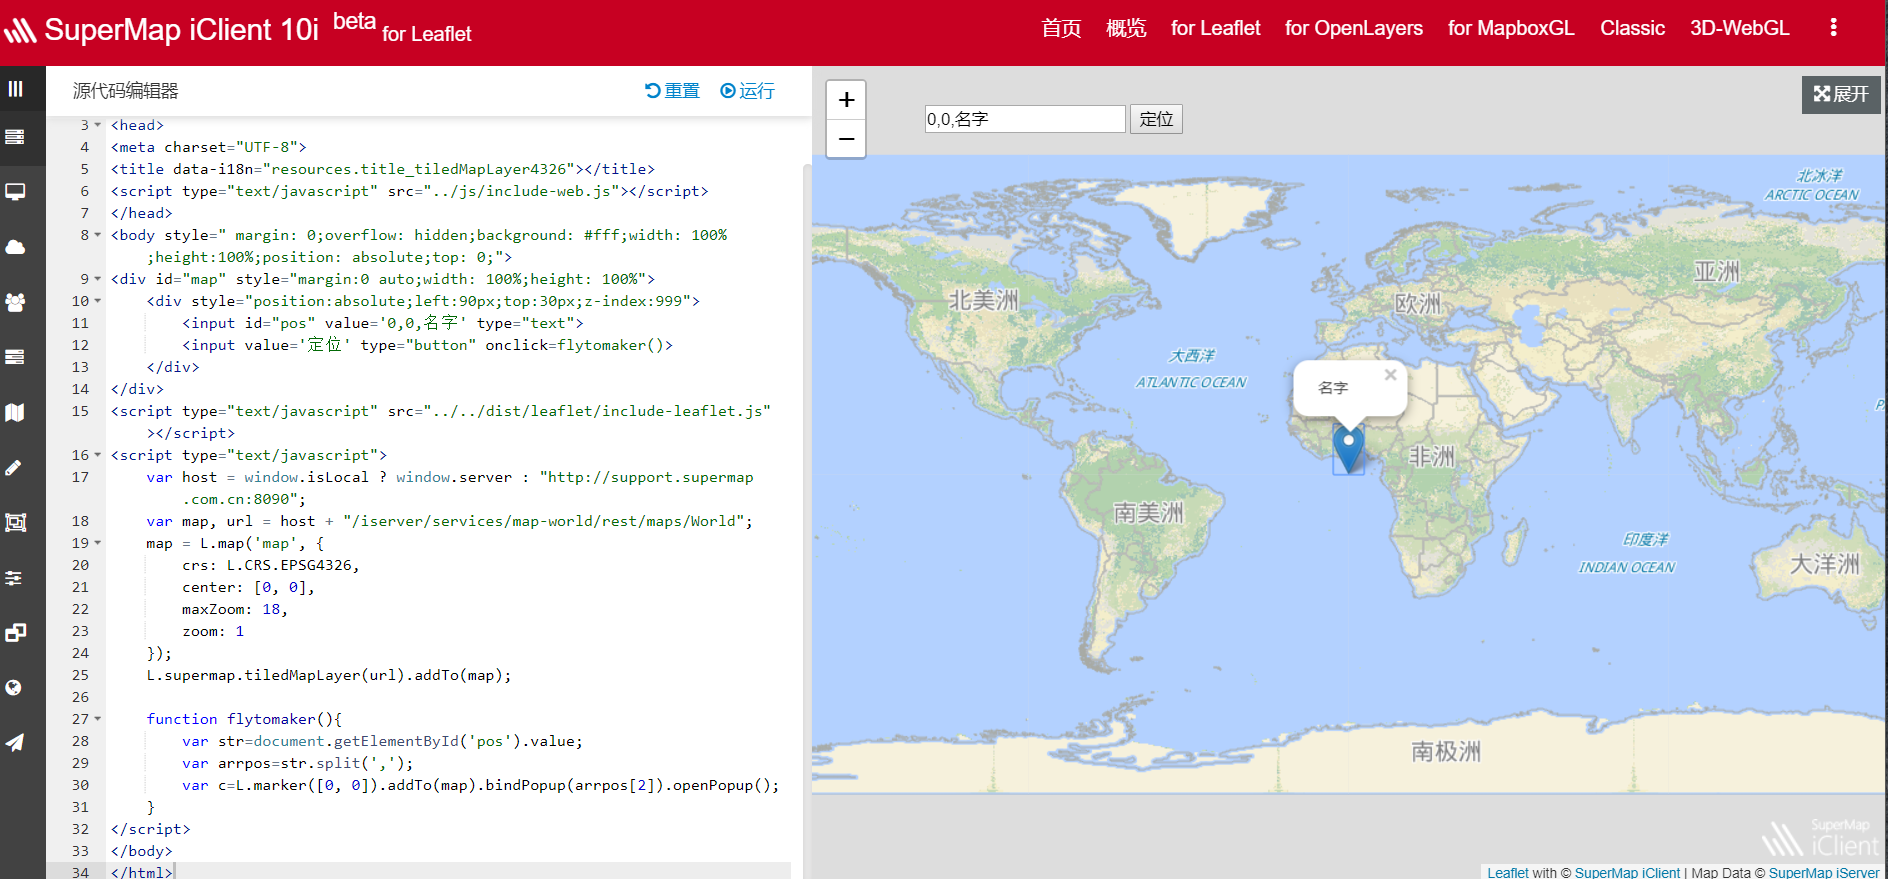Click the SuperMap iClient attribution link

(1627, 872)
